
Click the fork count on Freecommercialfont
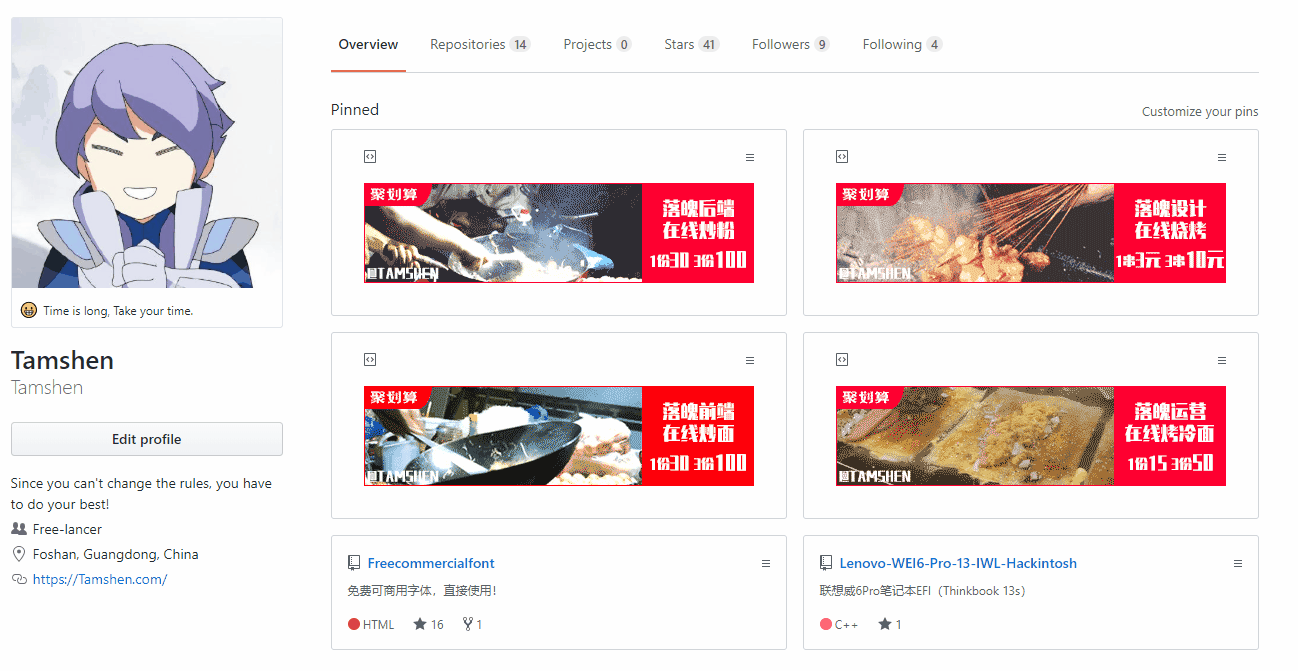(473, 624)
